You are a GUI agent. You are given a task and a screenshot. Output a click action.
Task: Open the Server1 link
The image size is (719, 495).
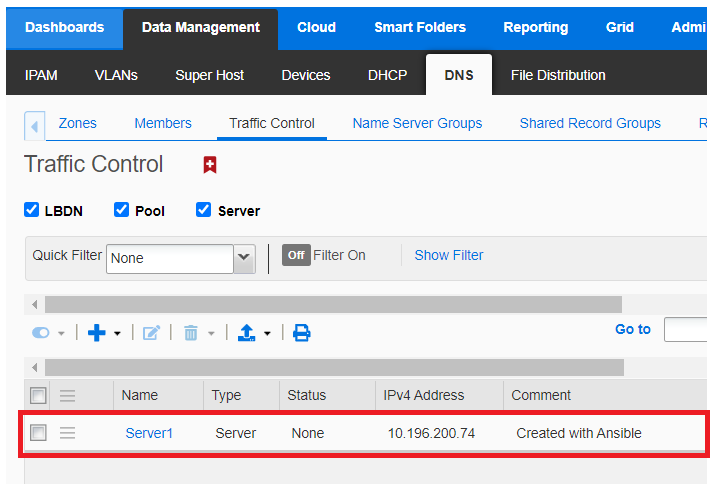[x=149, y=433]
